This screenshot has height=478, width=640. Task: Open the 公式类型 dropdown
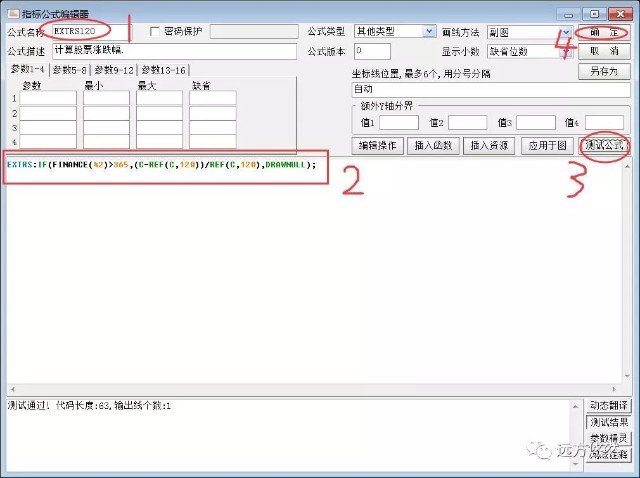[x=429, y=31]
